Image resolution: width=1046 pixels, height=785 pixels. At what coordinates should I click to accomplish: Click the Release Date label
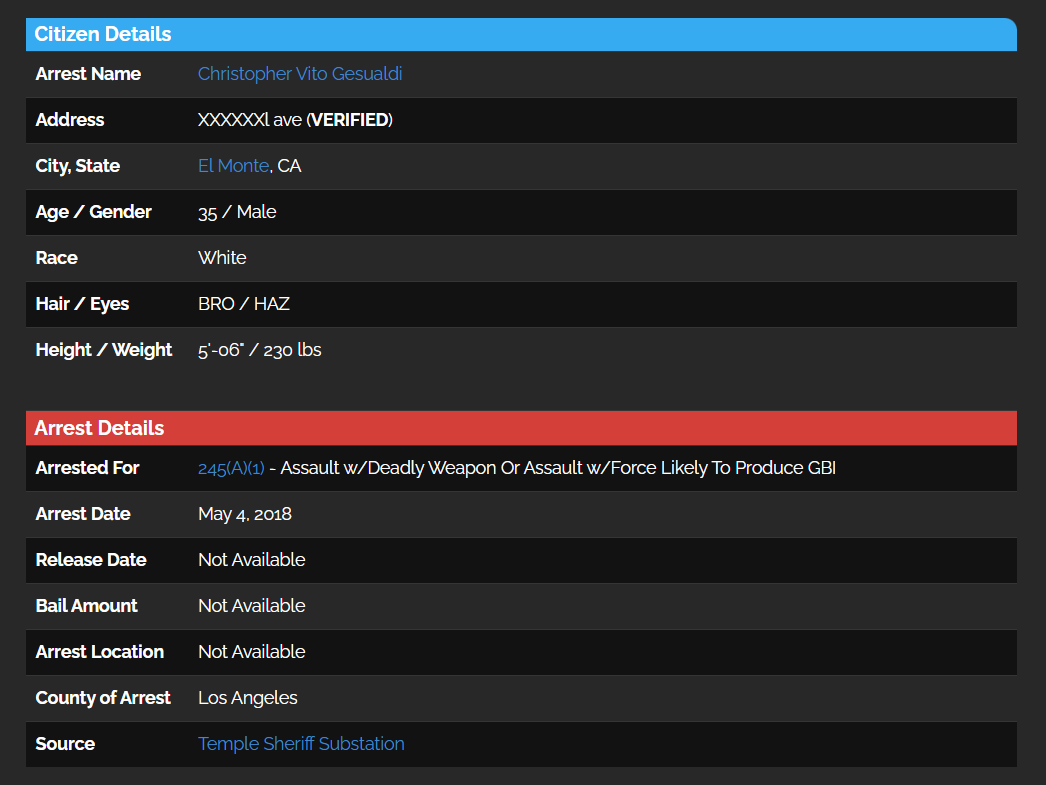tap(91, 560)
